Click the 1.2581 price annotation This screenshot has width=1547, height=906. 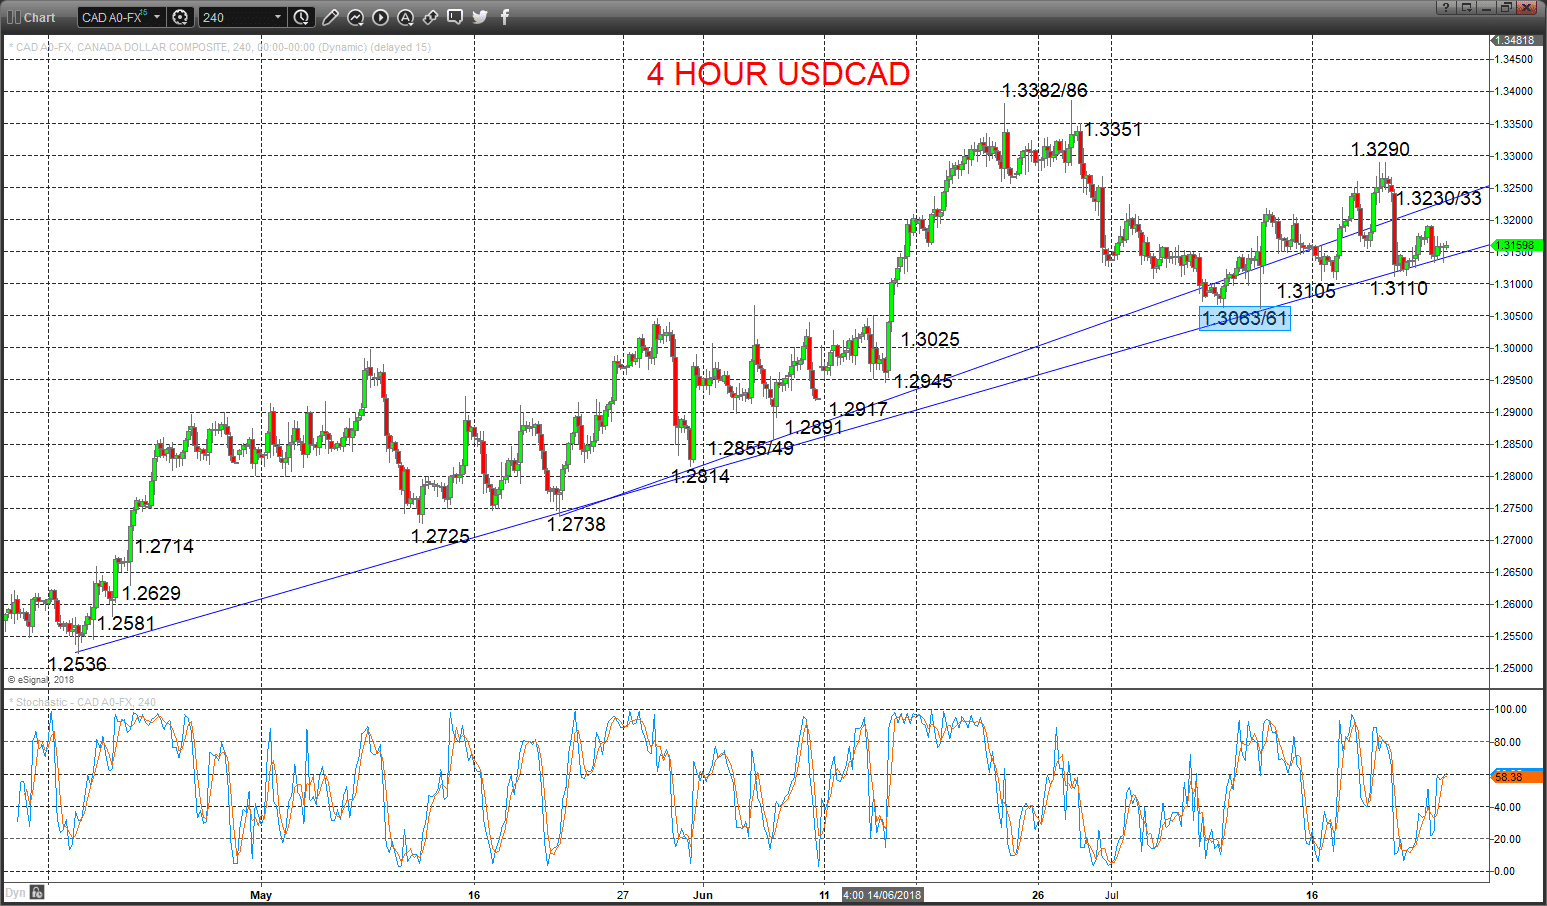126,623
